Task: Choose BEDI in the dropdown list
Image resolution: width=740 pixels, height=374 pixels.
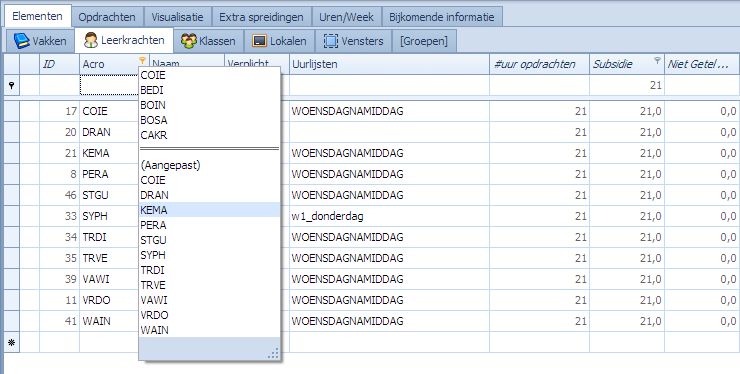Action: point(209,90)
